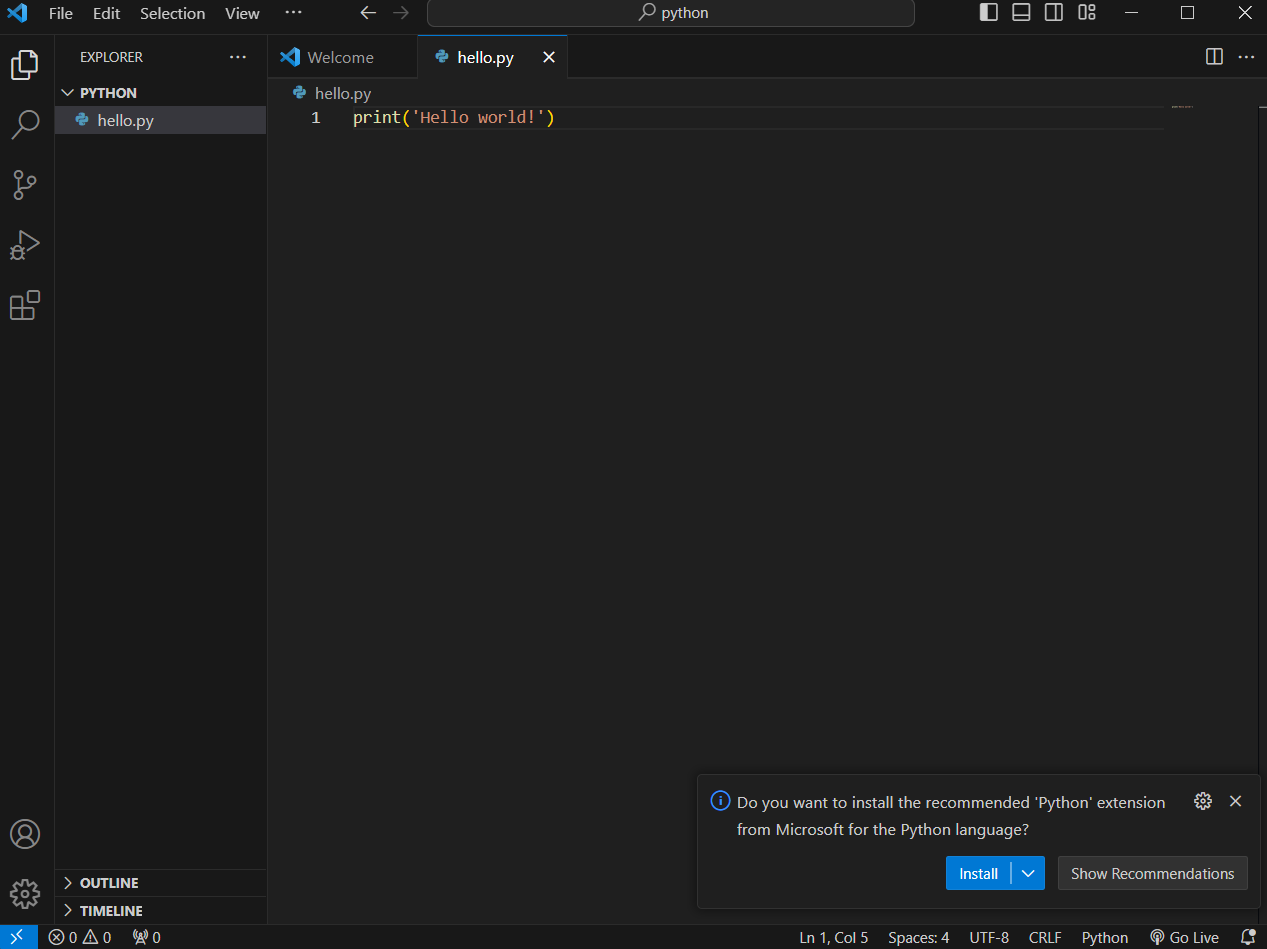The height and width of the screenshot is (949, 1267).
Task: Click the command center search box
Action: [671, 13]
